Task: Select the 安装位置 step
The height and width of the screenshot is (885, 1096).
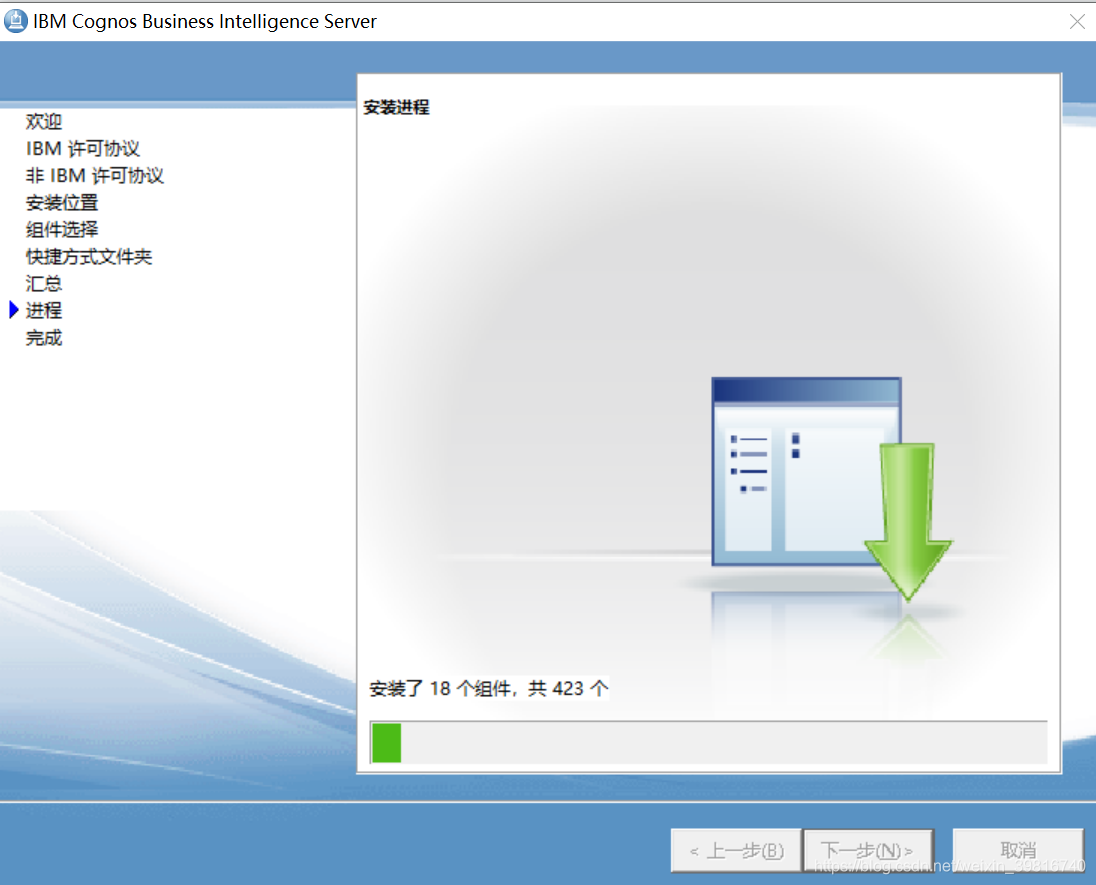Action: [x=62, y=203]
